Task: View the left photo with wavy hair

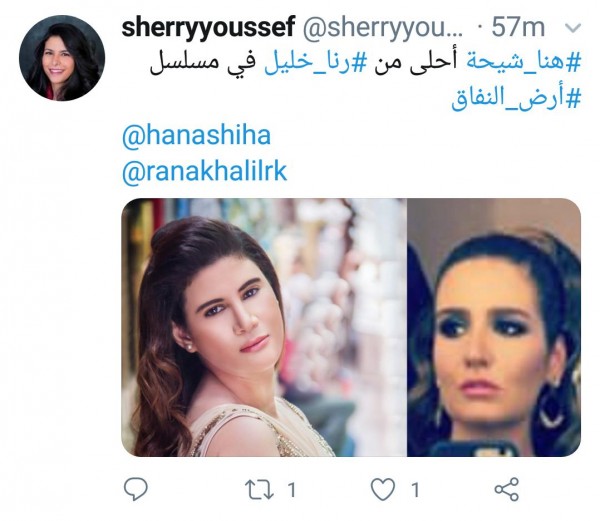Action: 264,327
